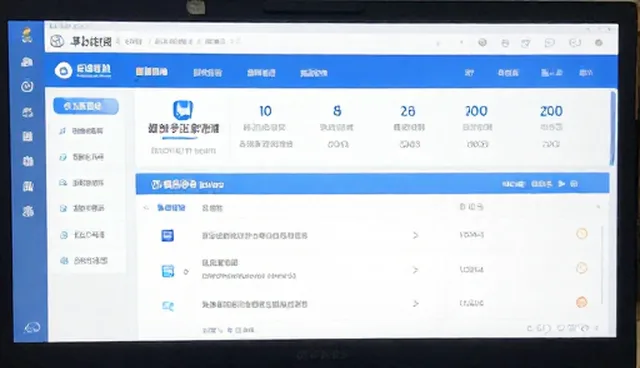Open the rightmost link in blue navigation bar
Screen dimensions: 640x368
(586, 73)
